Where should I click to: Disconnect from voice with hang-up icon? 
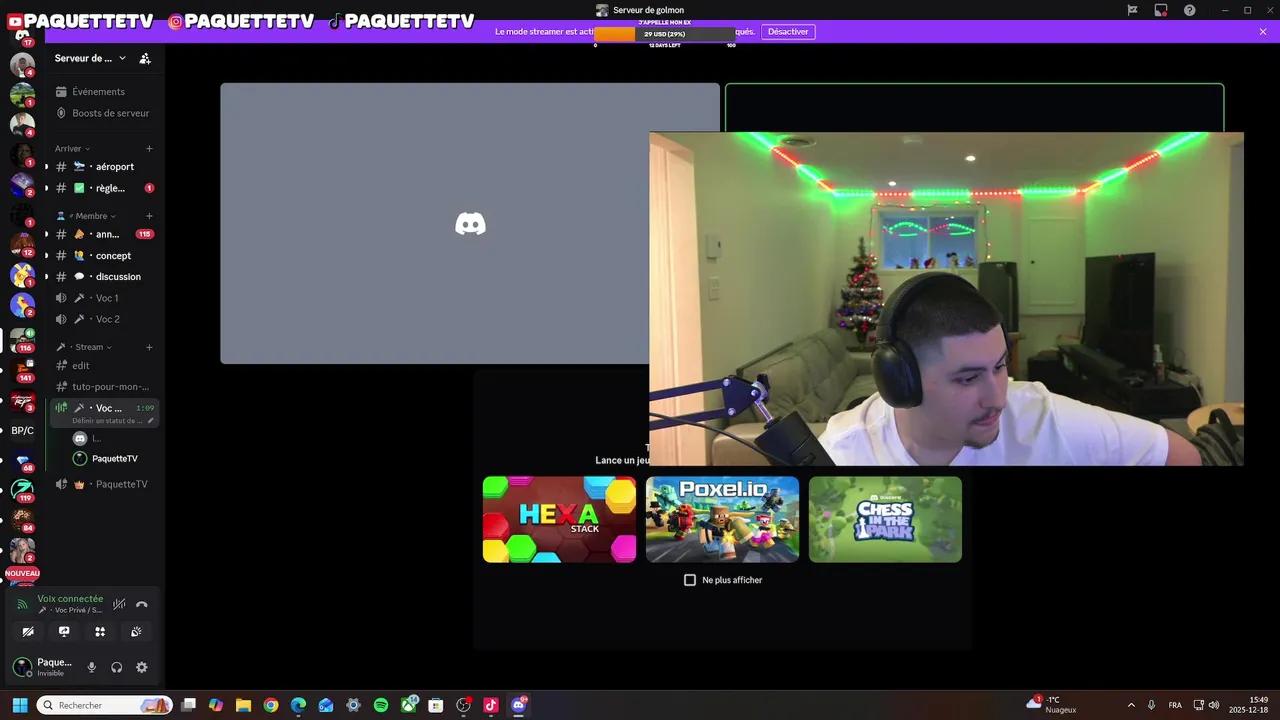click(x=142, y=604)
